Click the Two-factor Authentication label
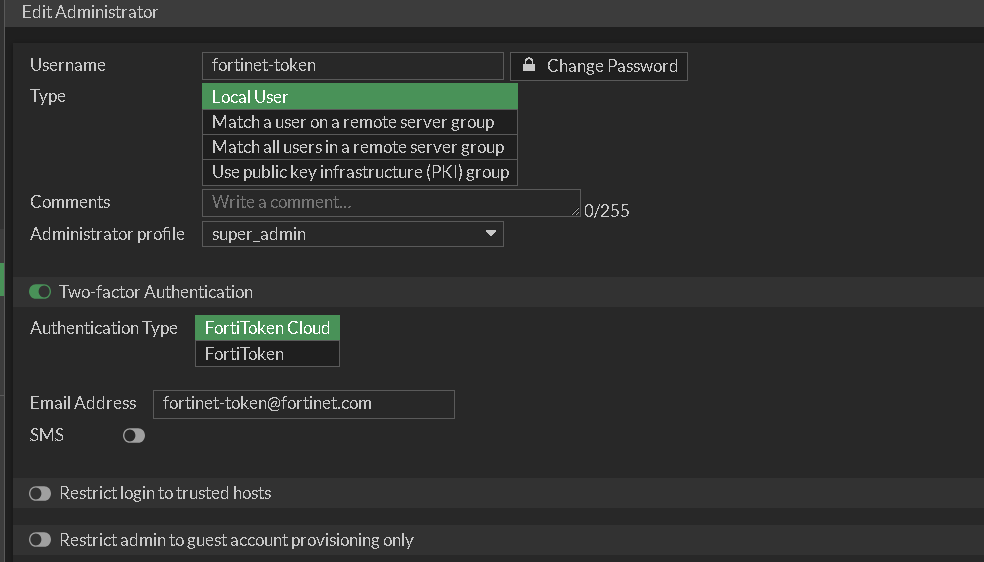The height and width of the screenshot is (562, 984). (156, 292)
